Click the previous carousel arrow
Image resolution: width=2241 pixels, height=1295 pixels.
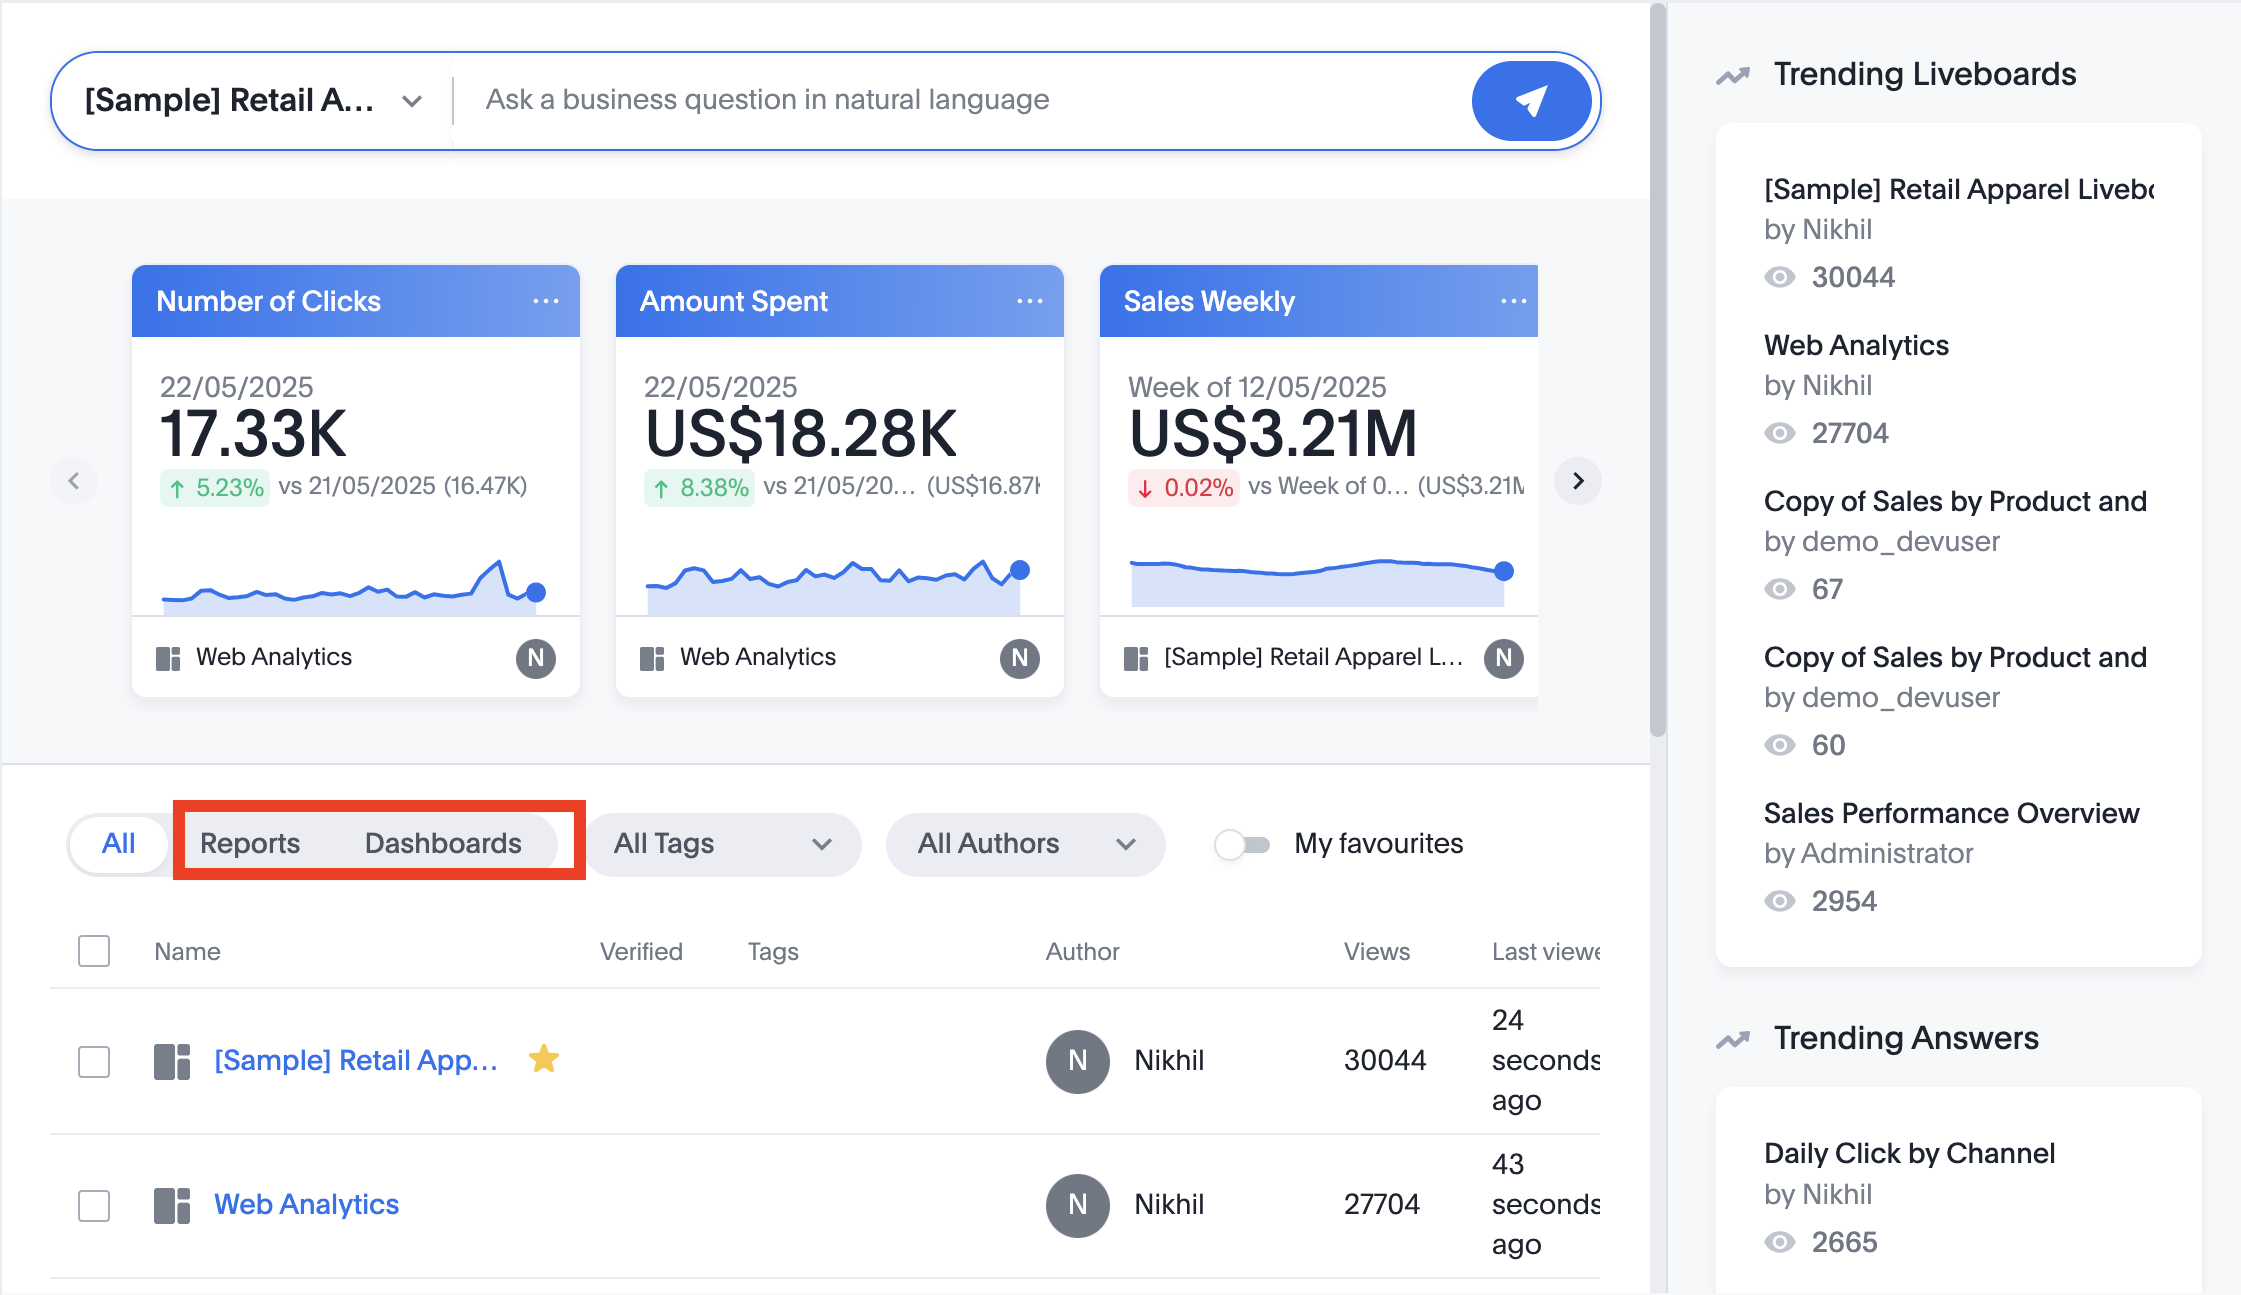click(74, 481)
